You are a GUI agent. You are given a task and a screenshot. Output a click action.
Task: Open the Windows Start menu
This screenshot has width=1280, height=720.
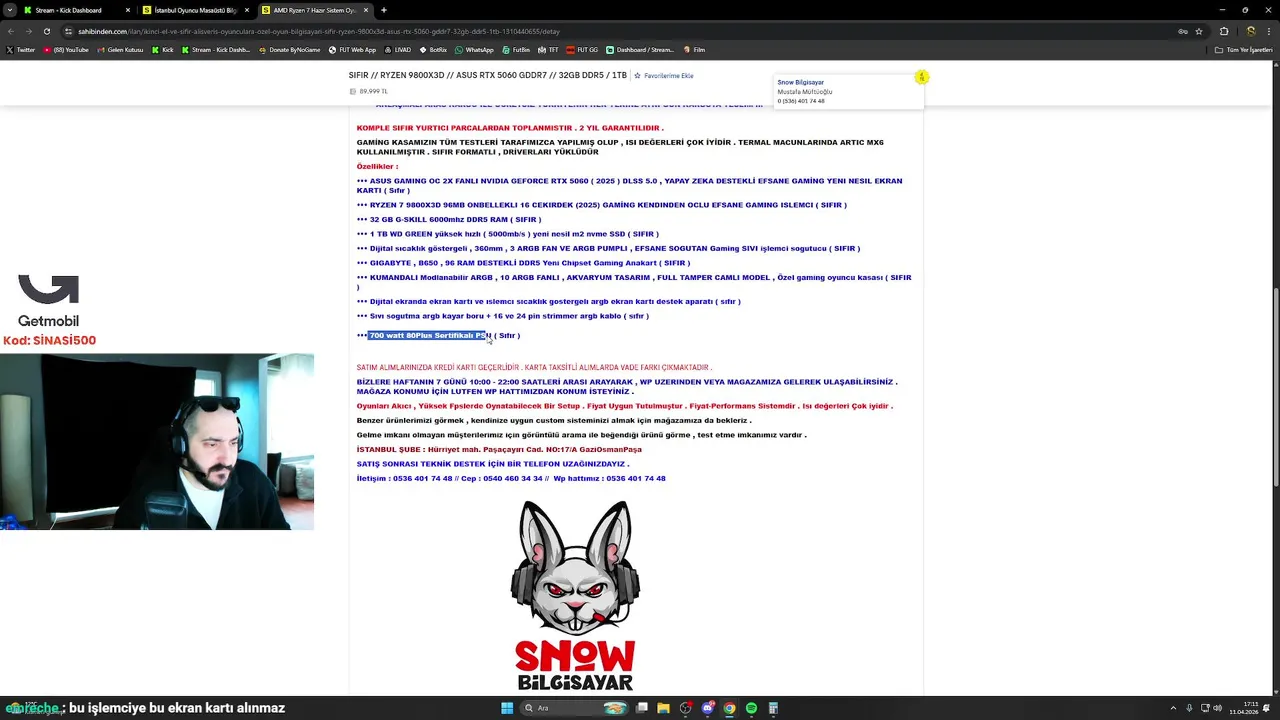click(x=507, y=708)
